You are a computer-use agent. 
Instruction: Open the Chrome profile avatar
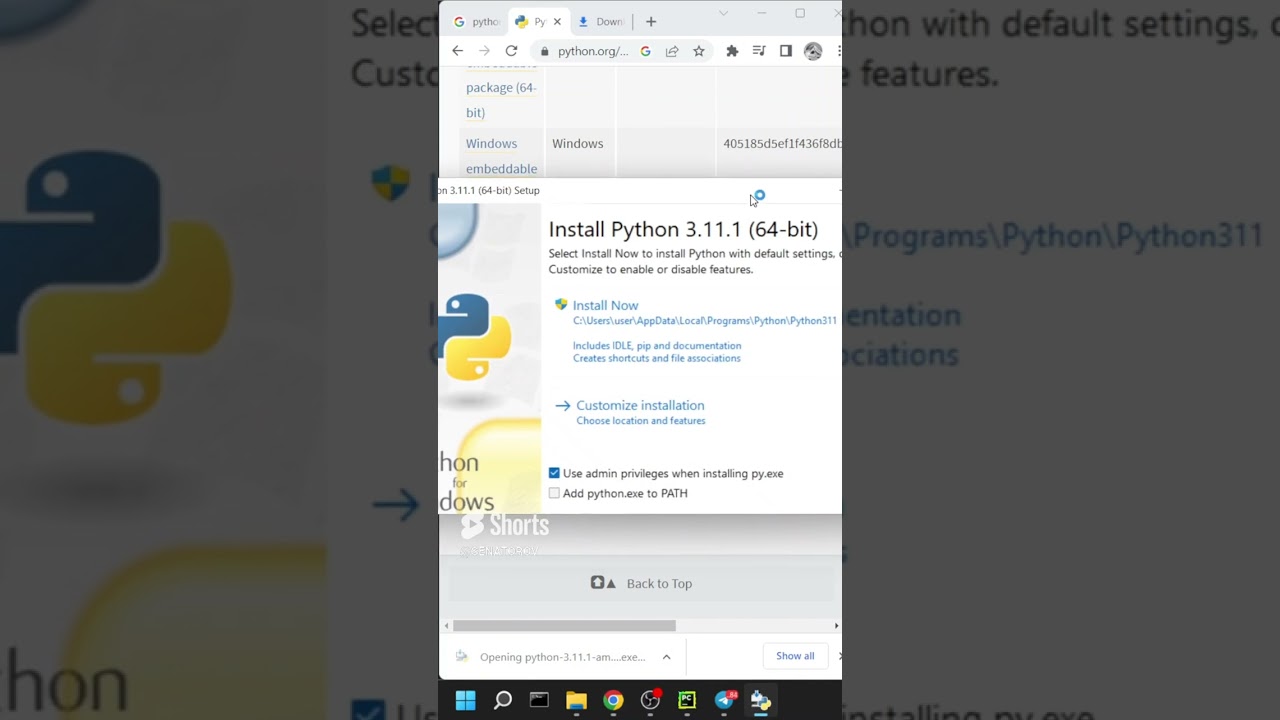point(813,51)
